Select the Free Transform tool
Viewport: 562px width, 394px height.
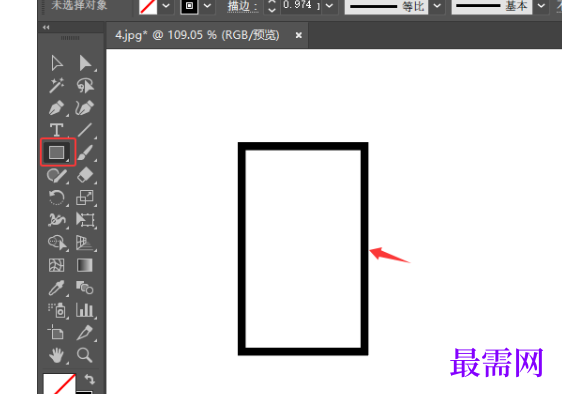(x=85, y=220)
